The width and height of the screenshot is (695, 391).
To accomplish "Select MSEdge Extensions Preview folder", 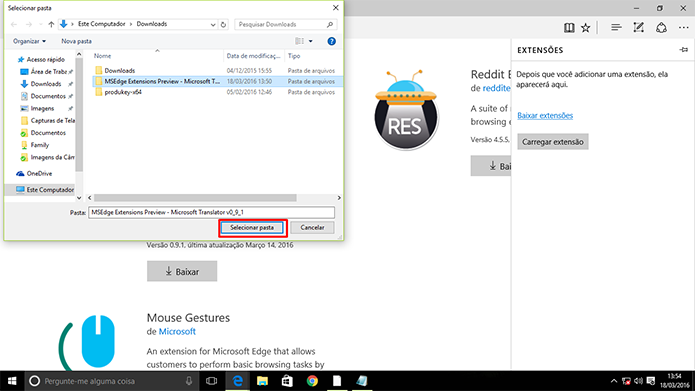I will (x=217, y=81).
